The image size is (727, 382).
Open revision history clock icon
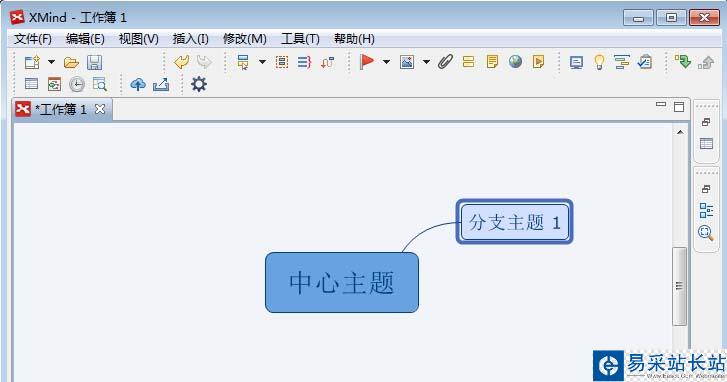[77, 84]
